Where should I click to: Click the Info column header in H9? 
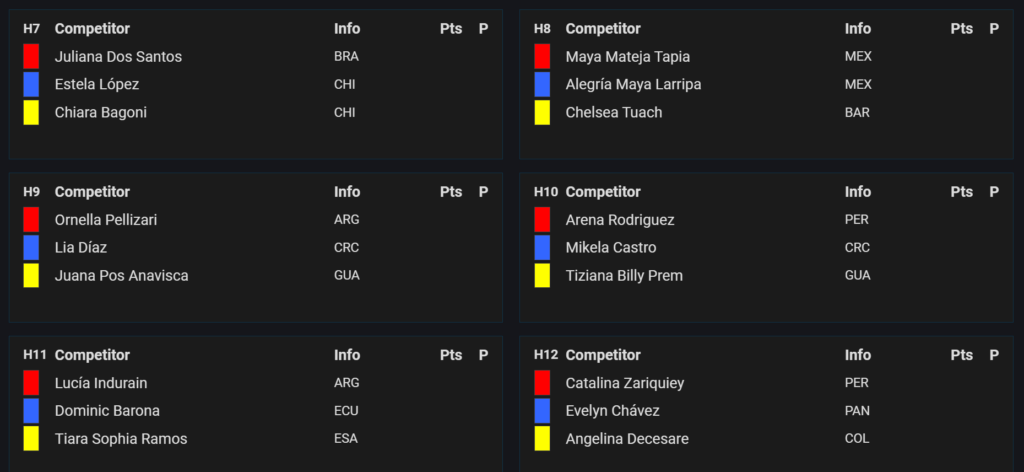(347, 192)
